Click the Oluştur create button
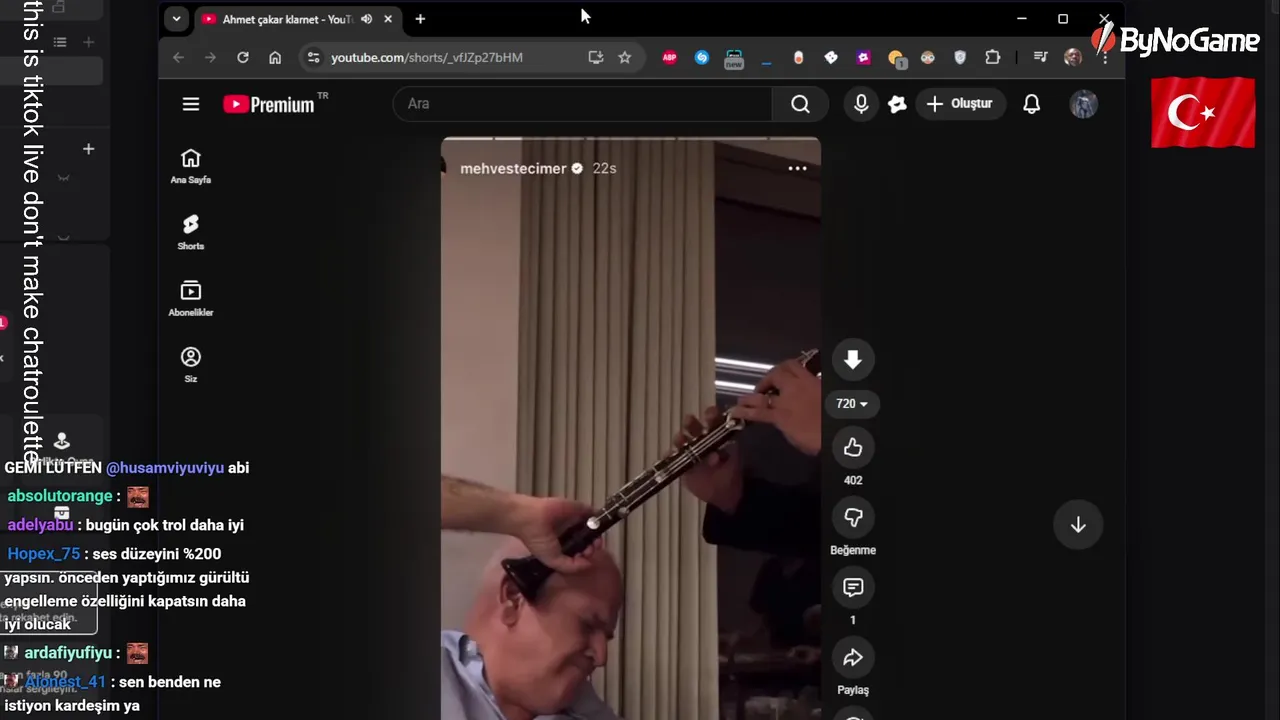 click(x=960, y=104)
